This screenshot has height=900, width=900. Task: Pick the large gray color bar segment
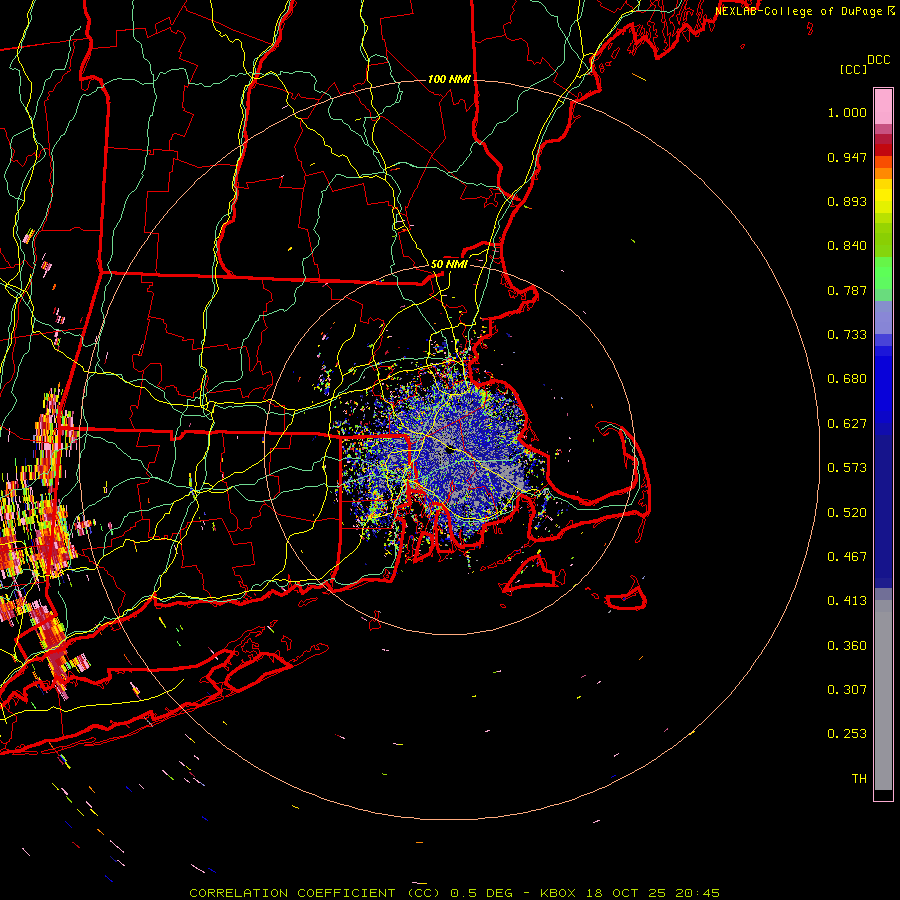pos(883,695)
